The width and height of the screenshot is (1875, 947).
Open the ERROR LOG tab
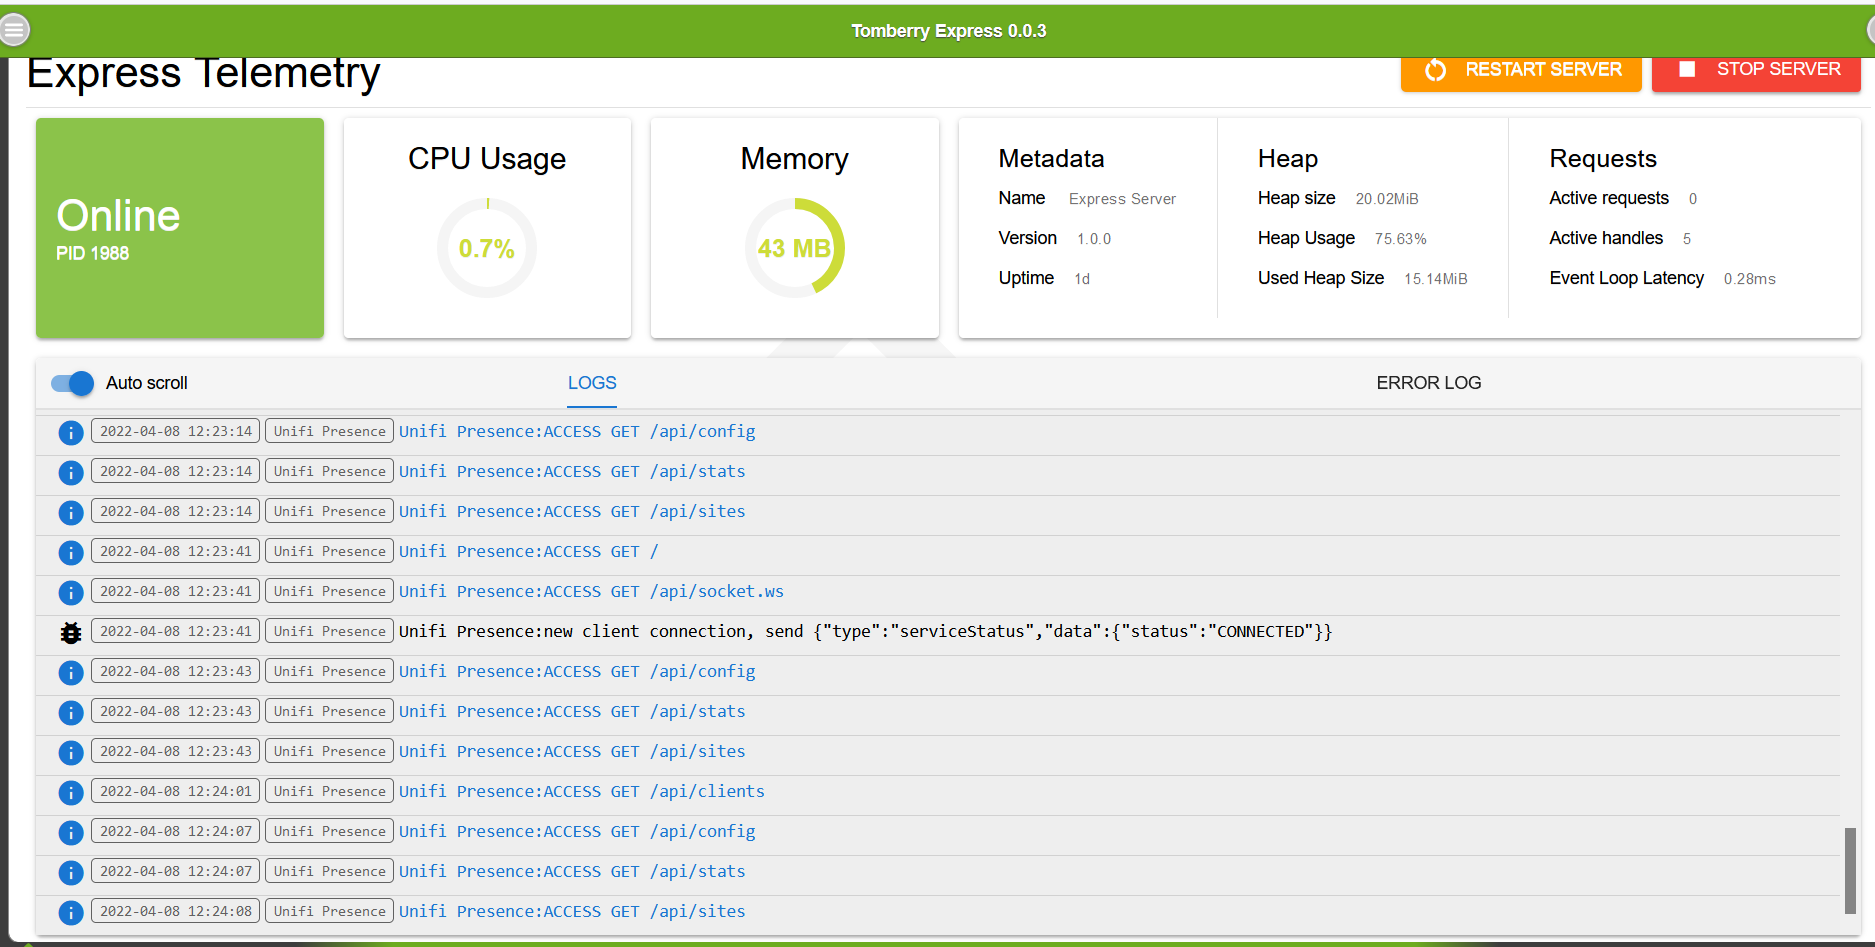pos(1428,383)
